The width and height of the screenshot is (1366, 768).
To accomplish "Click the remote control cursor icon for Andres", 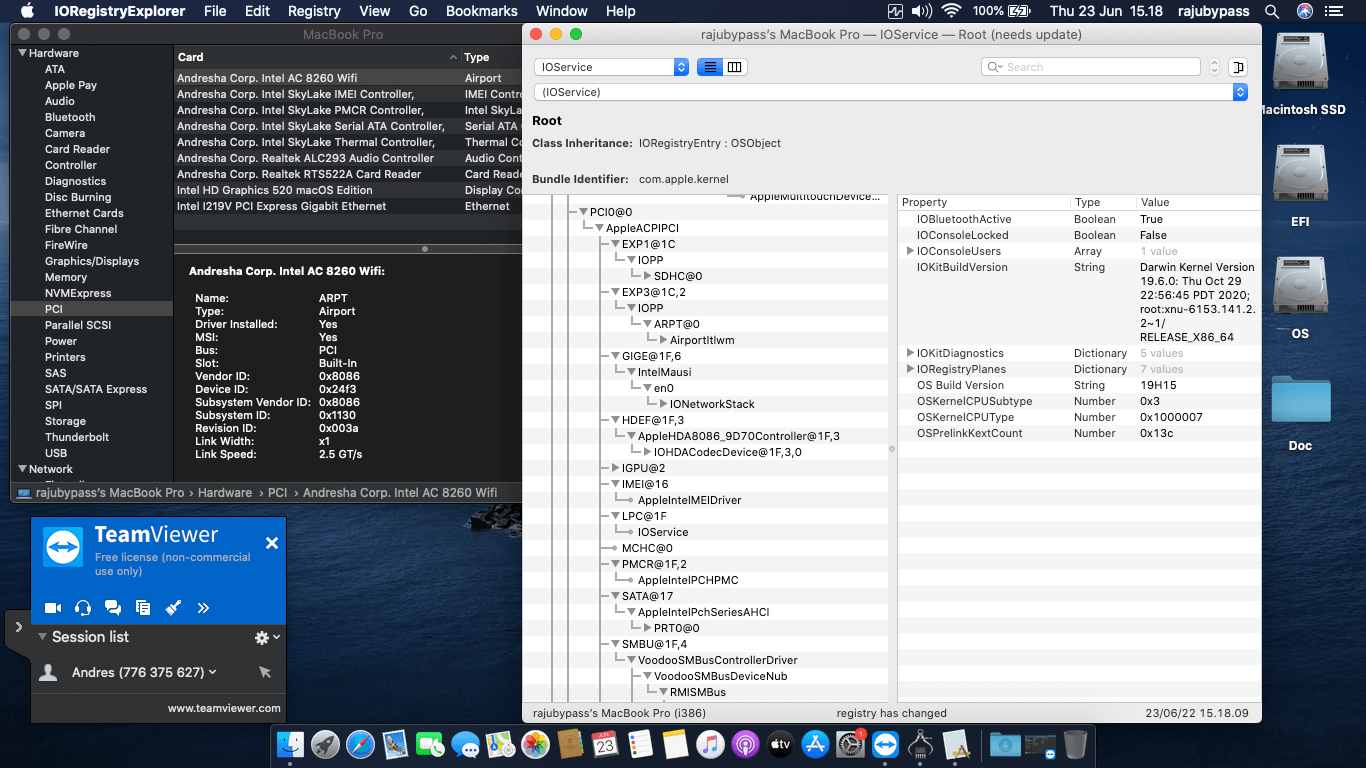I will 264,673.
